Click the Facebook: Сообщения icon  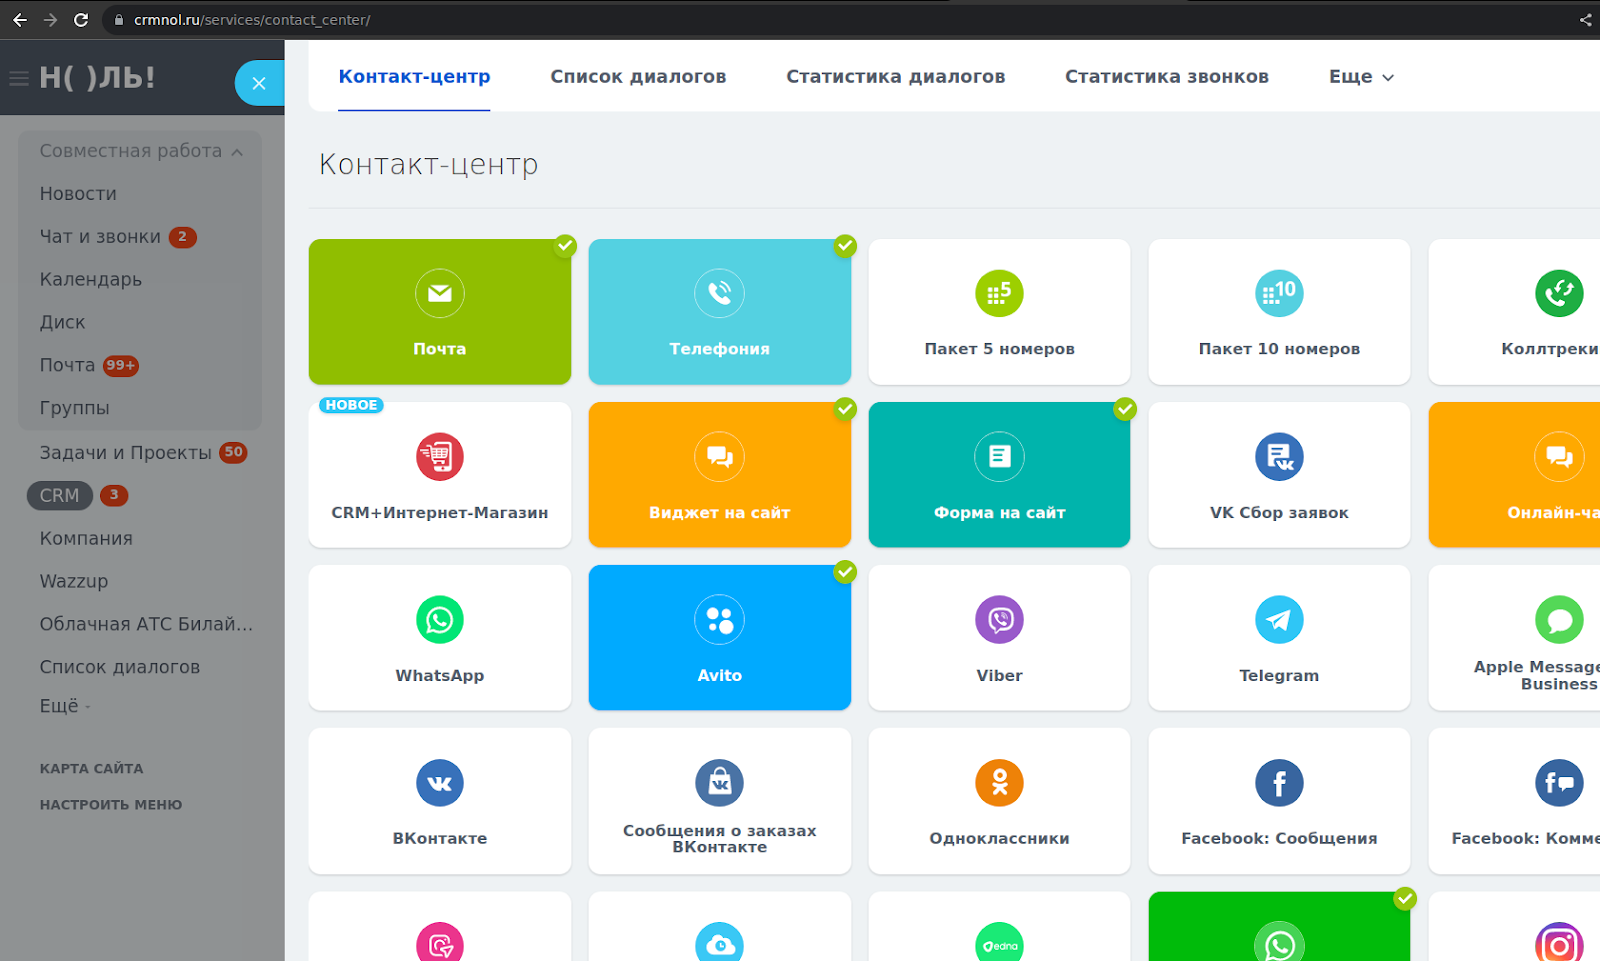1279,783
